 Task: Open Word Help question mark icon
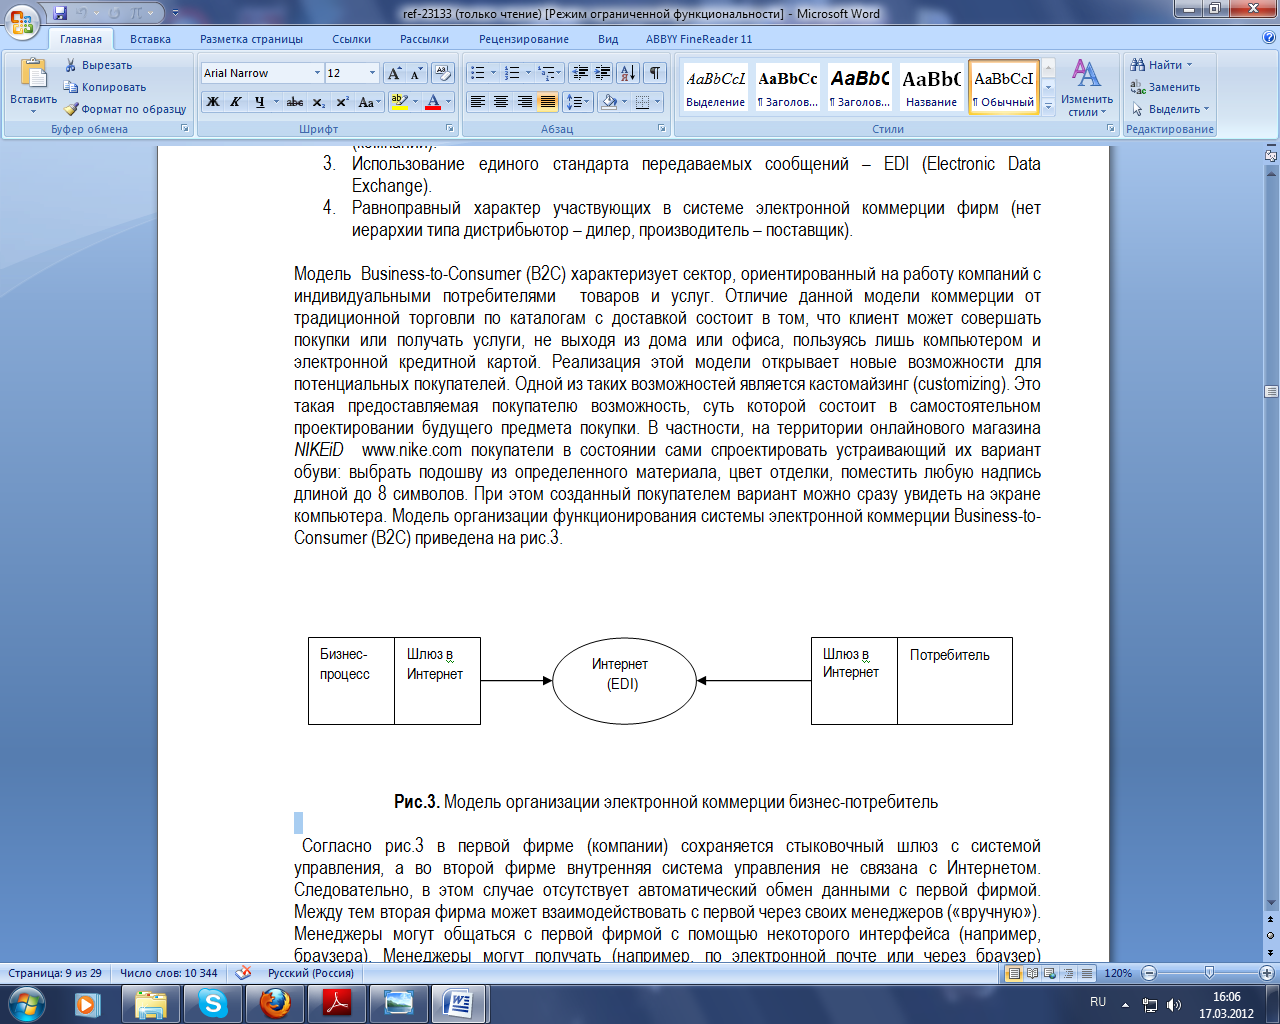(1269, 38)
